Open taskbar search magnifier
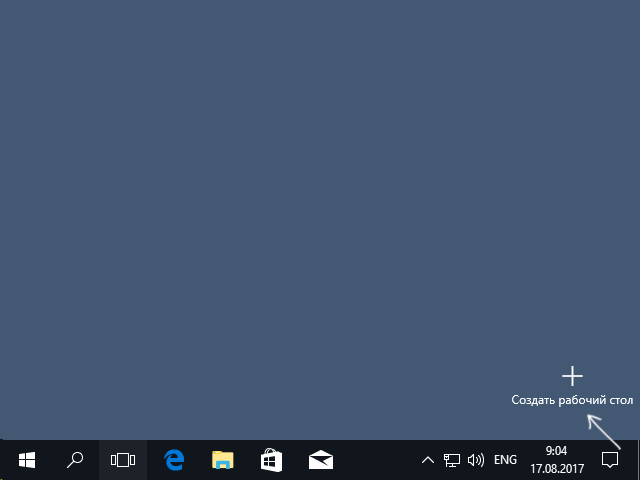640x480 pixels. coord(75,460)
